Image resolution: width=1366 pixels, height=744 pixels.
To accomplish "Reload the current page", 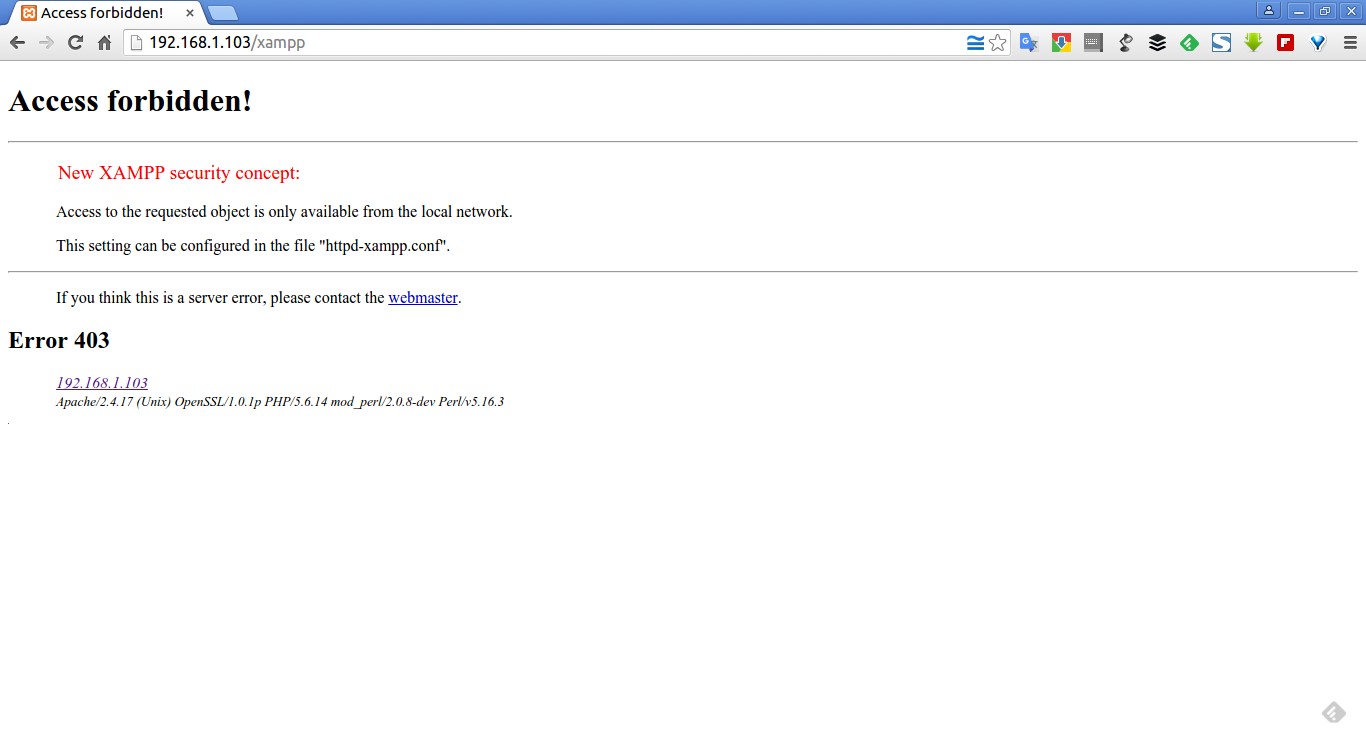I will [75, 43].
